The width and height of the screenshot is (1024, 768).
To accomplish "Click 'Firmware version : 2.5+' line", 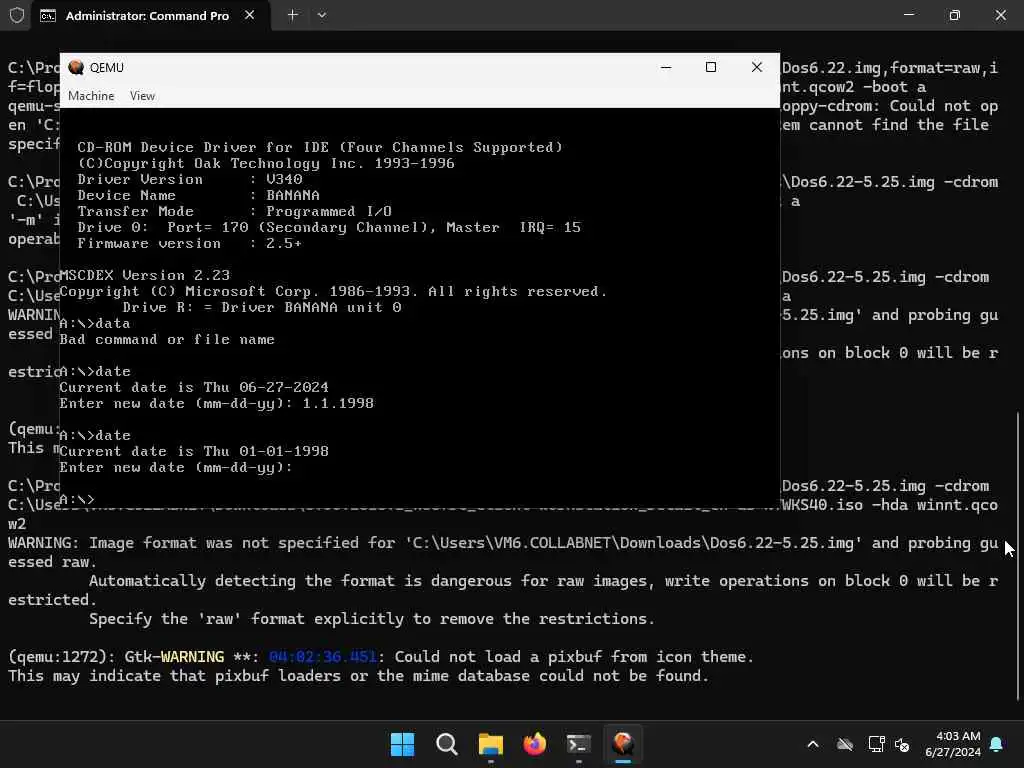I will pyautogui.click(x=189, y=243).
